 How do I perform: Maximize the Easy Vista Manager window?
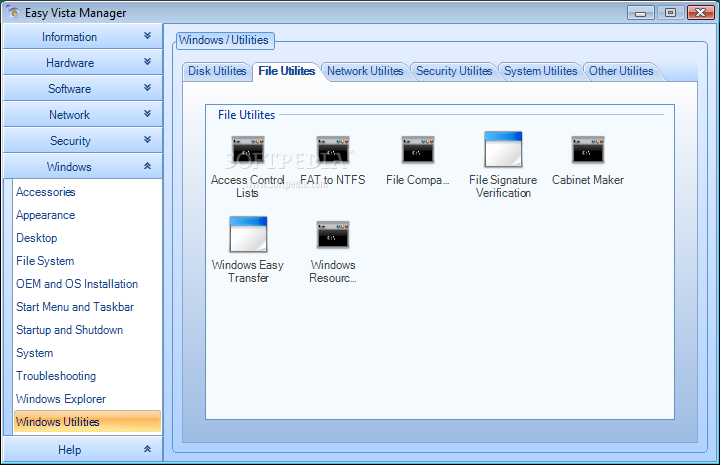[x=670, y=13]
